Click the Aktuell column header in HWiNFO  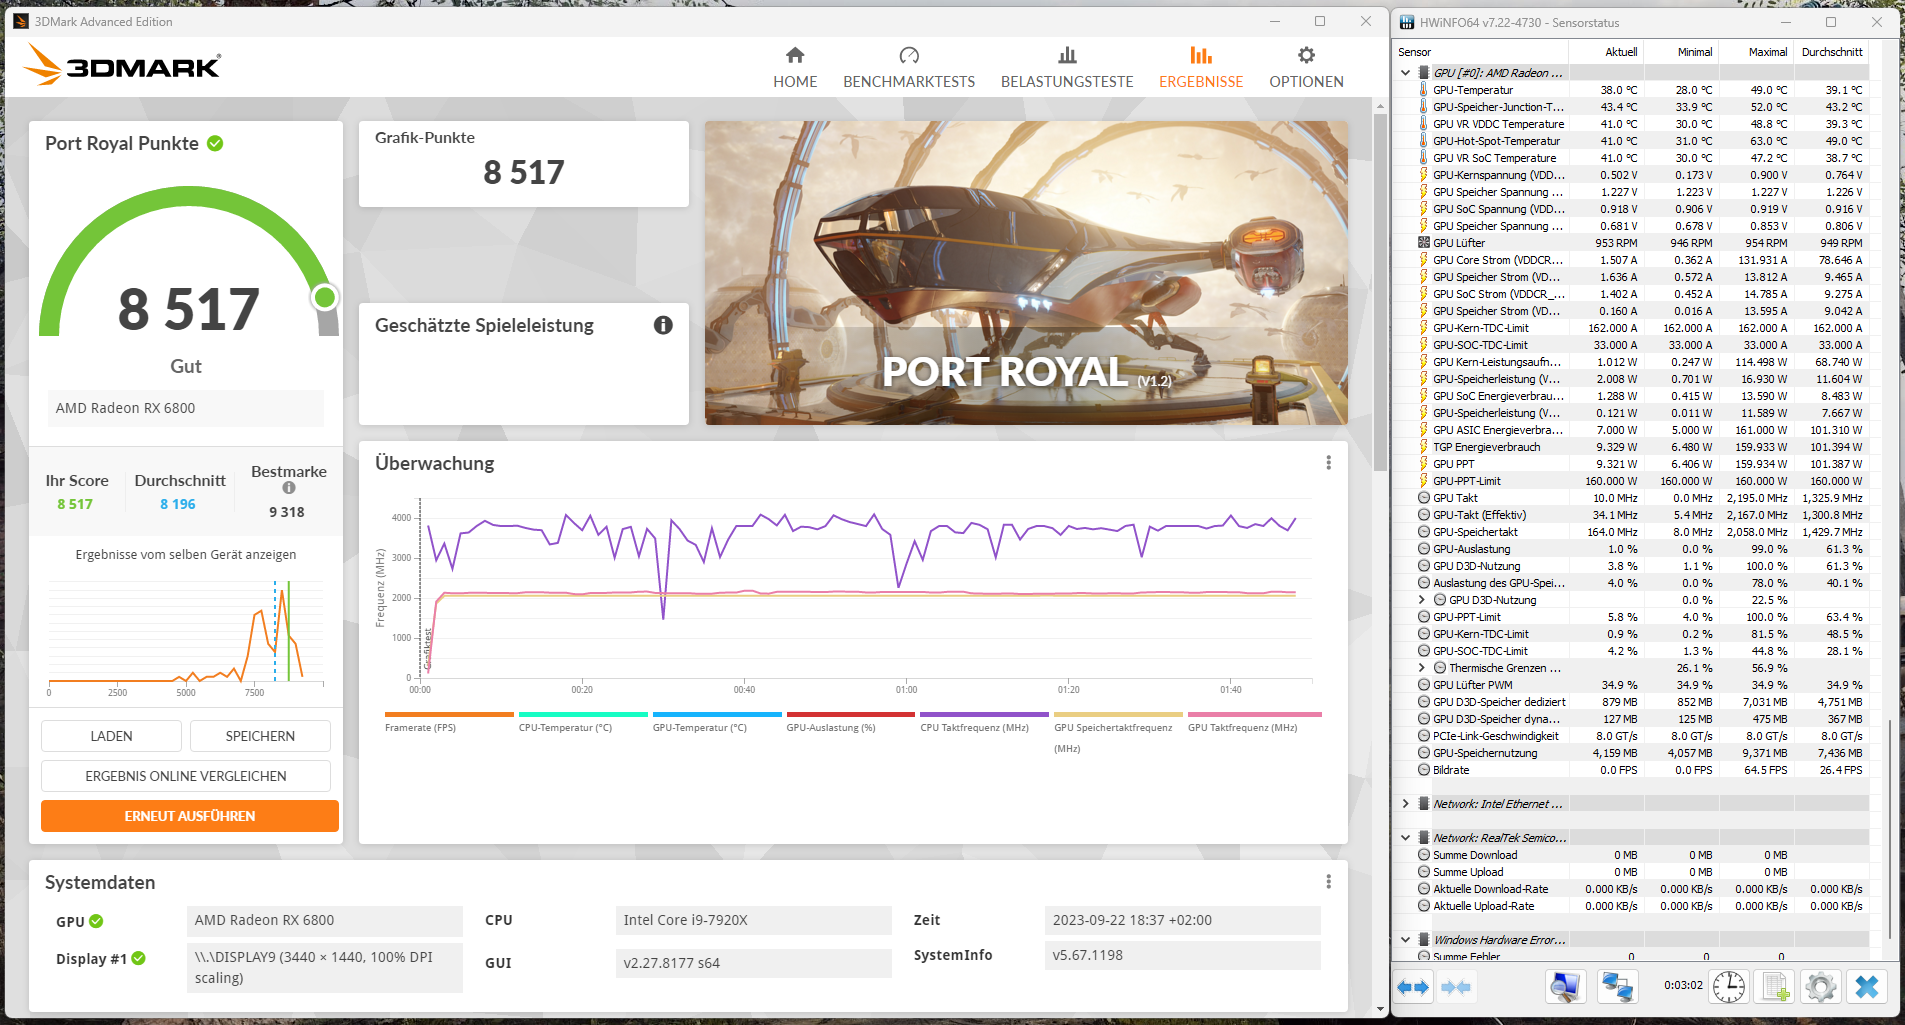[1606, 52]
